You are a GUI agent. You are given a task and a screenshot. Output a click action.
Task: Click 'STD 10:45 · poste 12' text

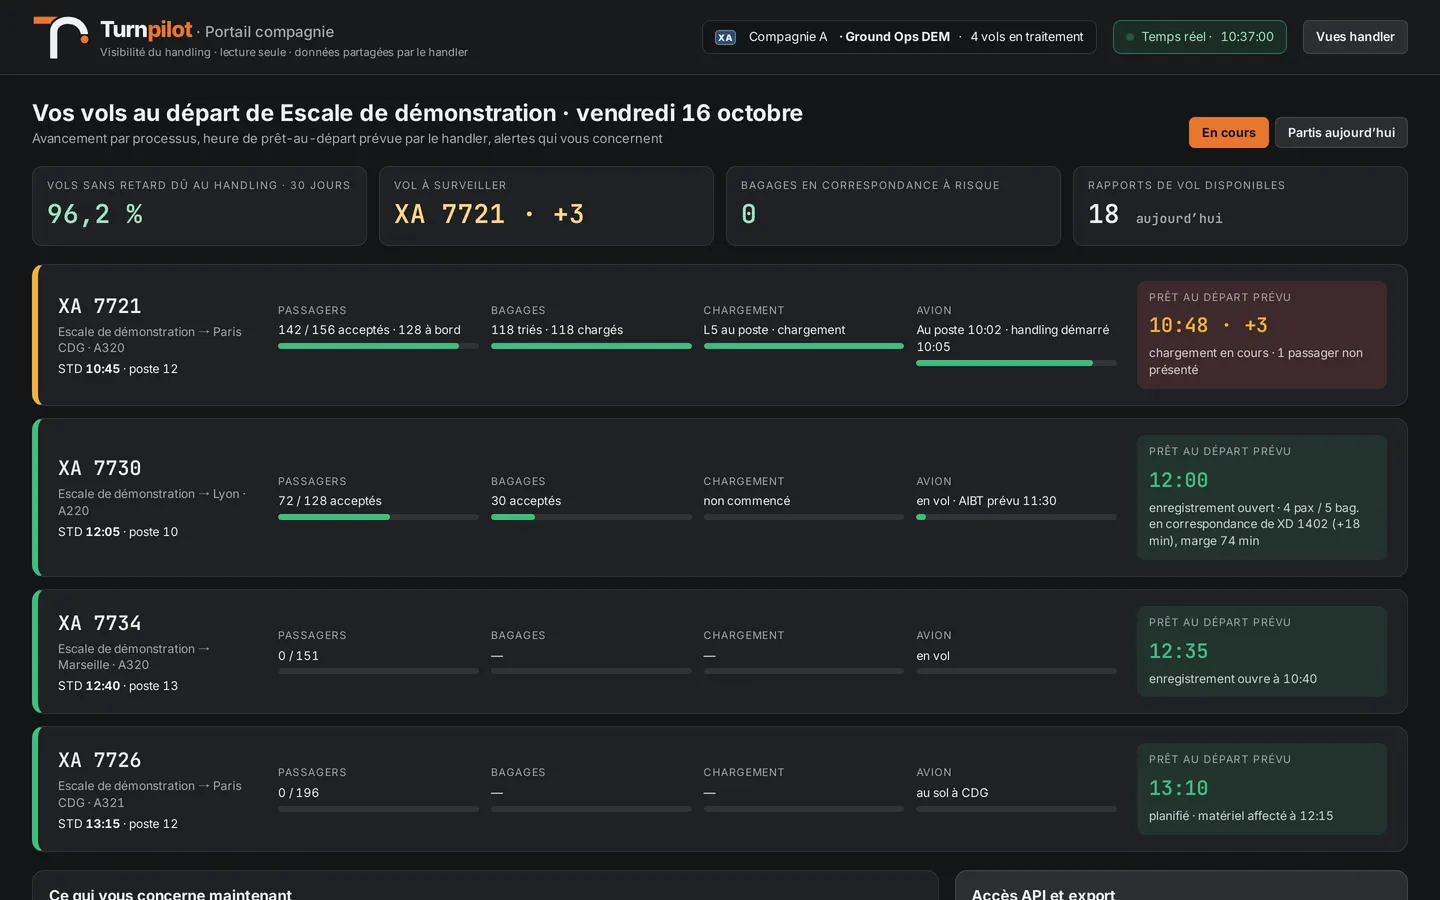pos(118,369)
